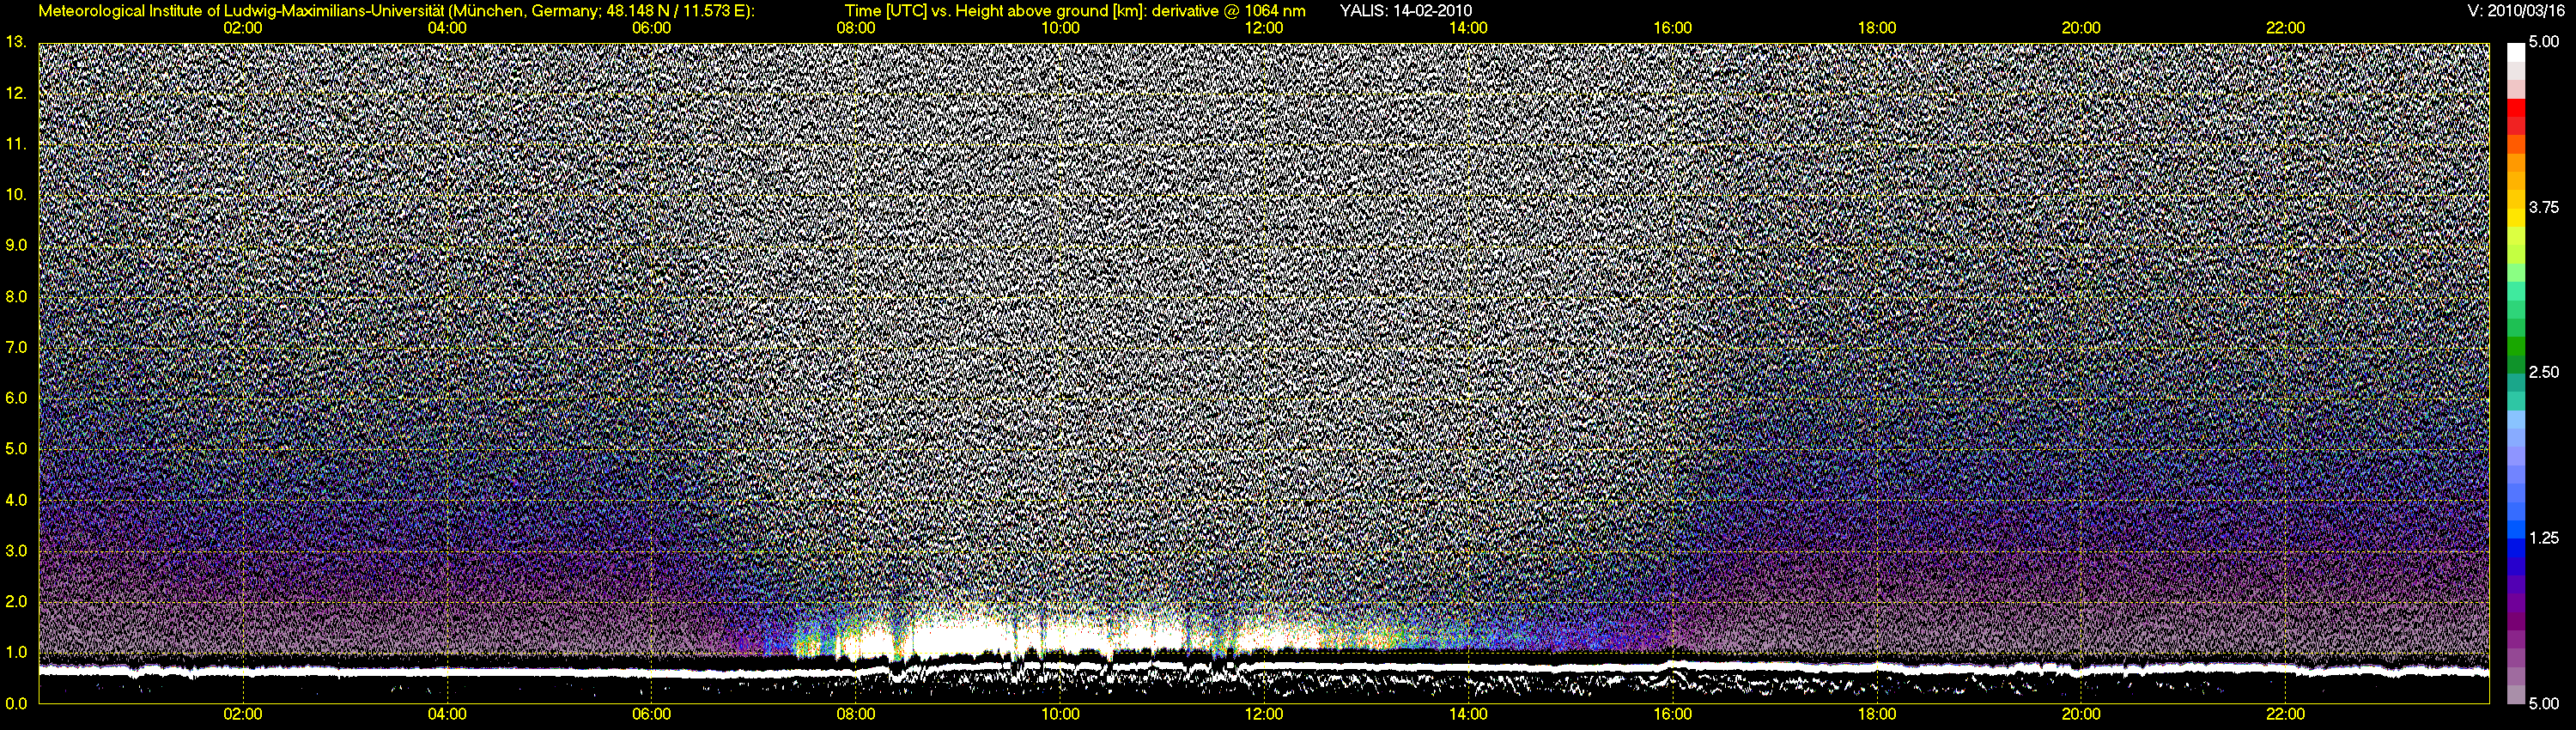This screenshot has width=2576, height=730.
Task: Click 04:00 on the upper time axis
Action: point(447,28)
